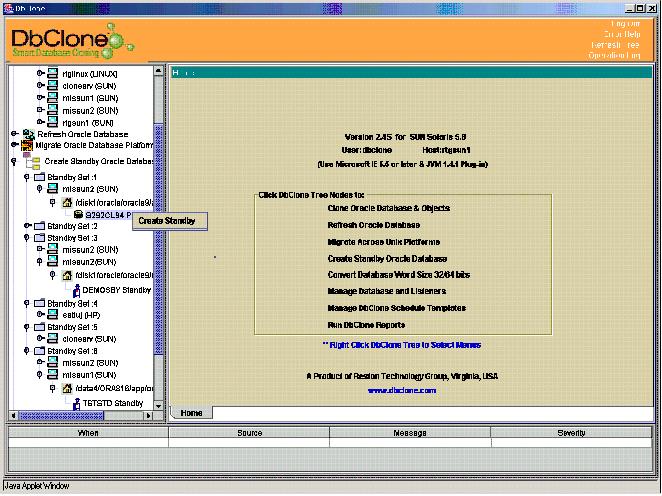Select Standby Set :4 label
This screenshot has width=662, height=496.
coord(72,304)
